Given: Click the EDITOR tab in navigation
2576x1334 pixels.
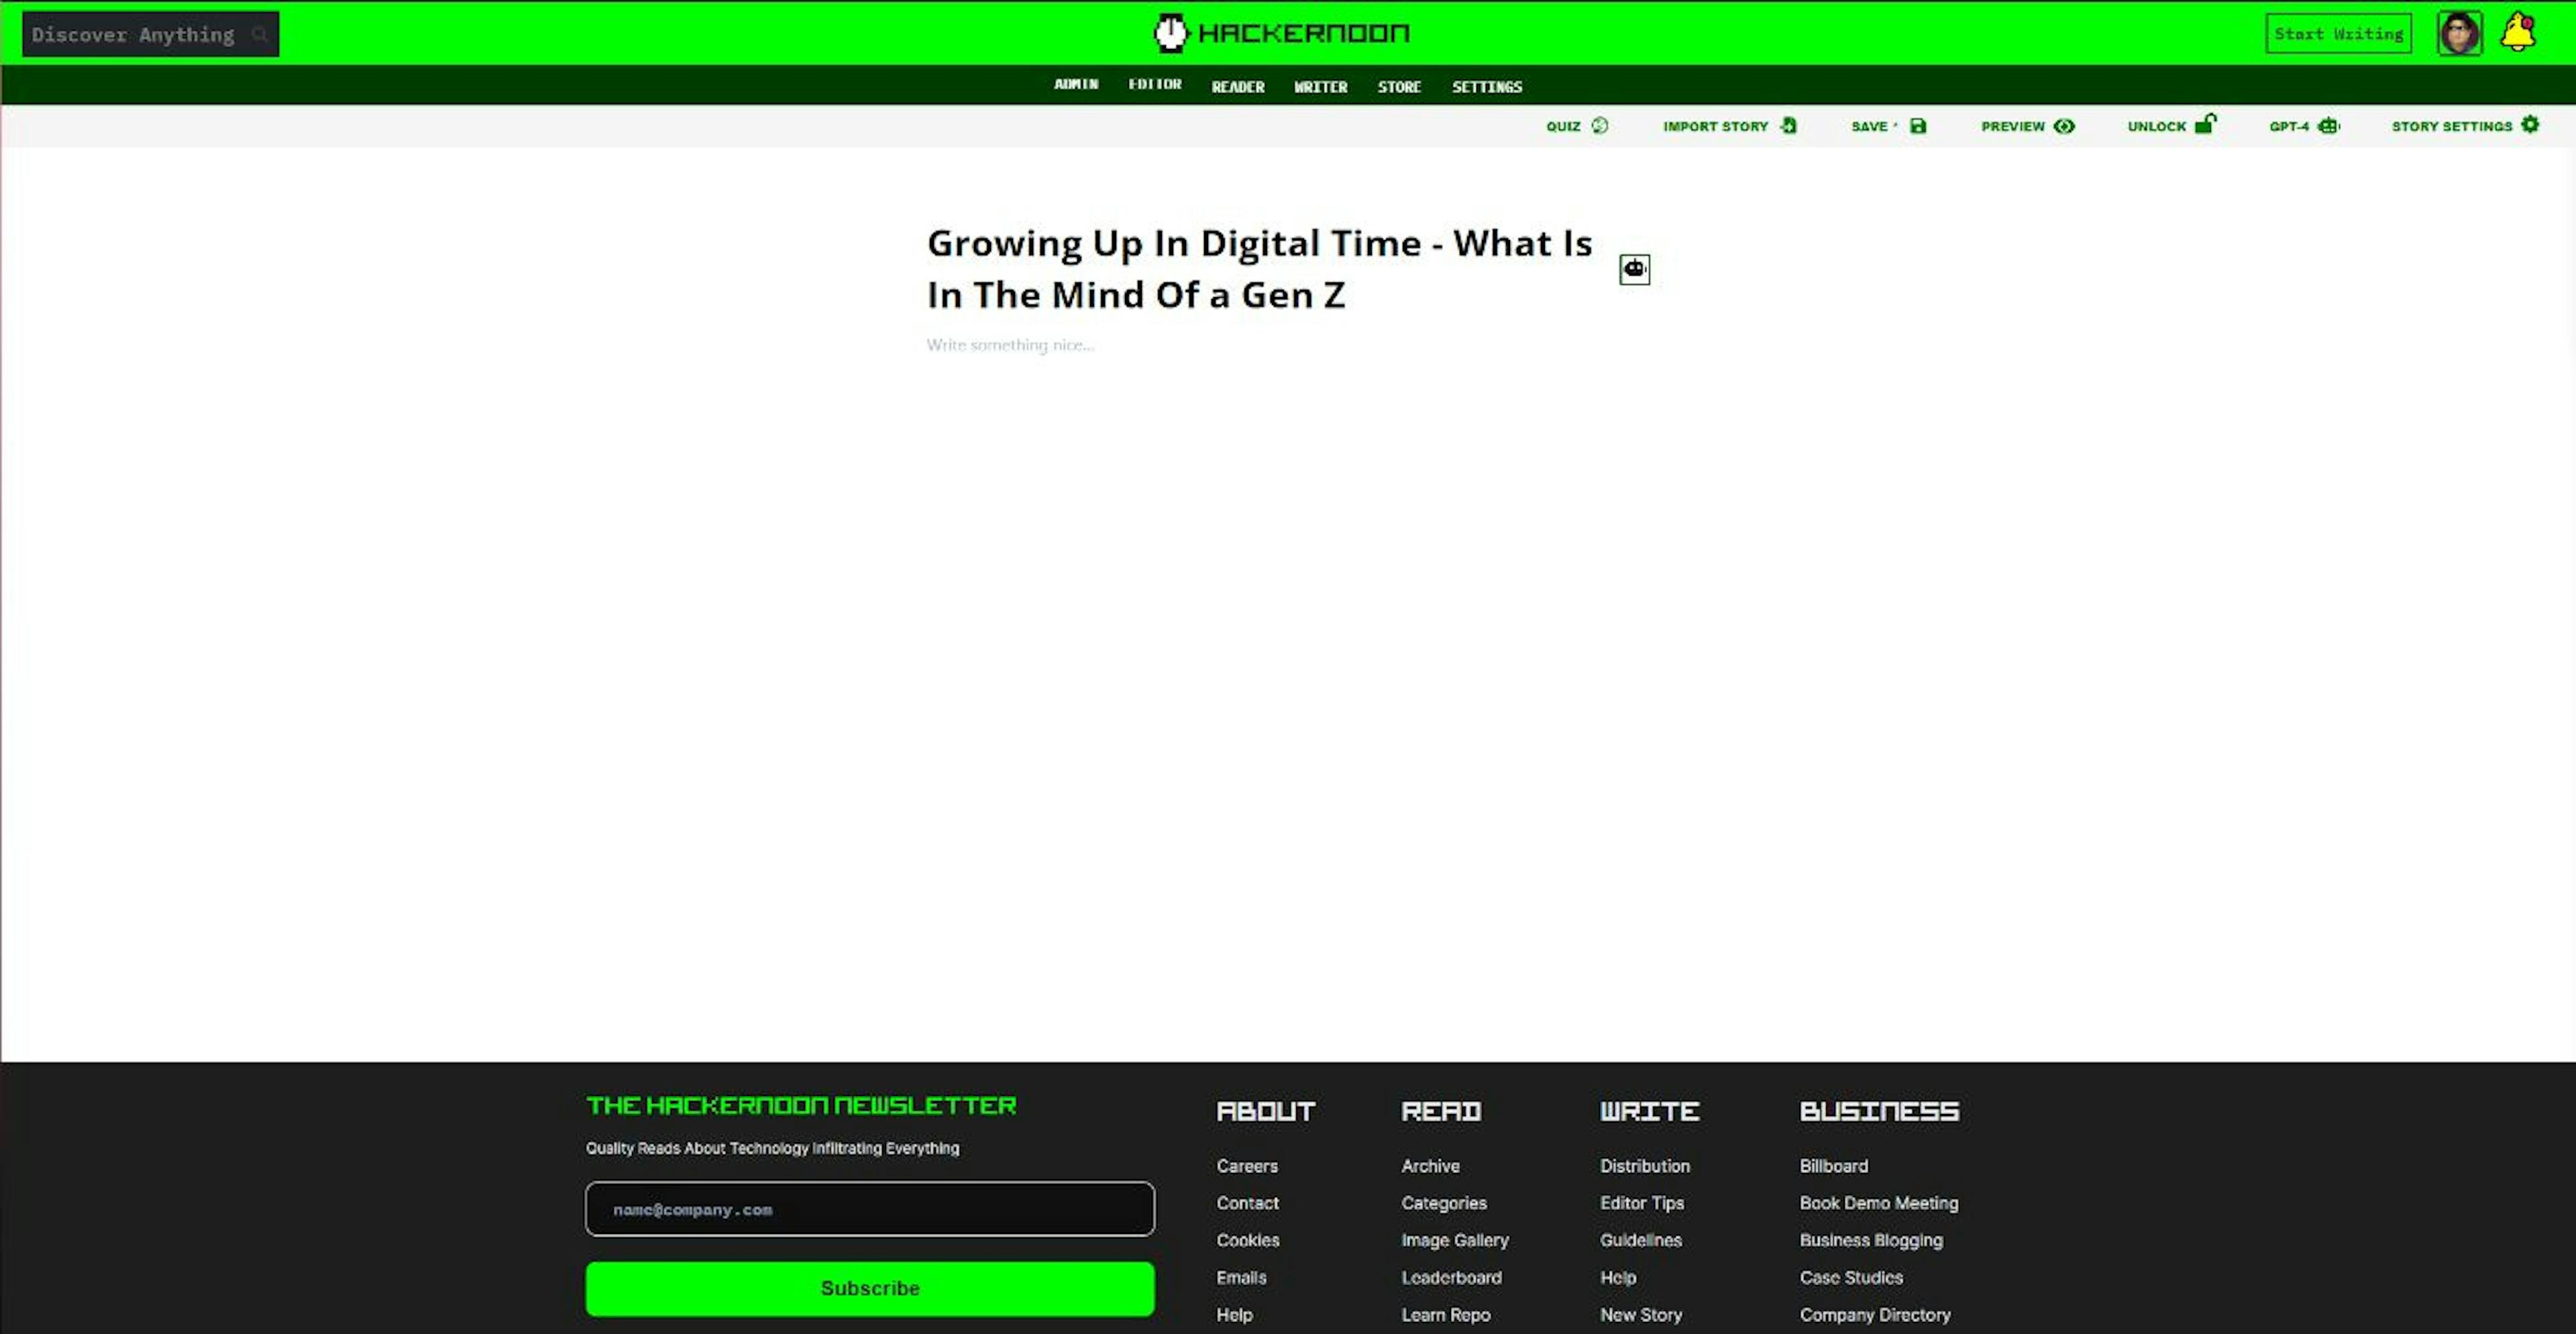Looking at the screenshot, I should (x=1154, y=85).
